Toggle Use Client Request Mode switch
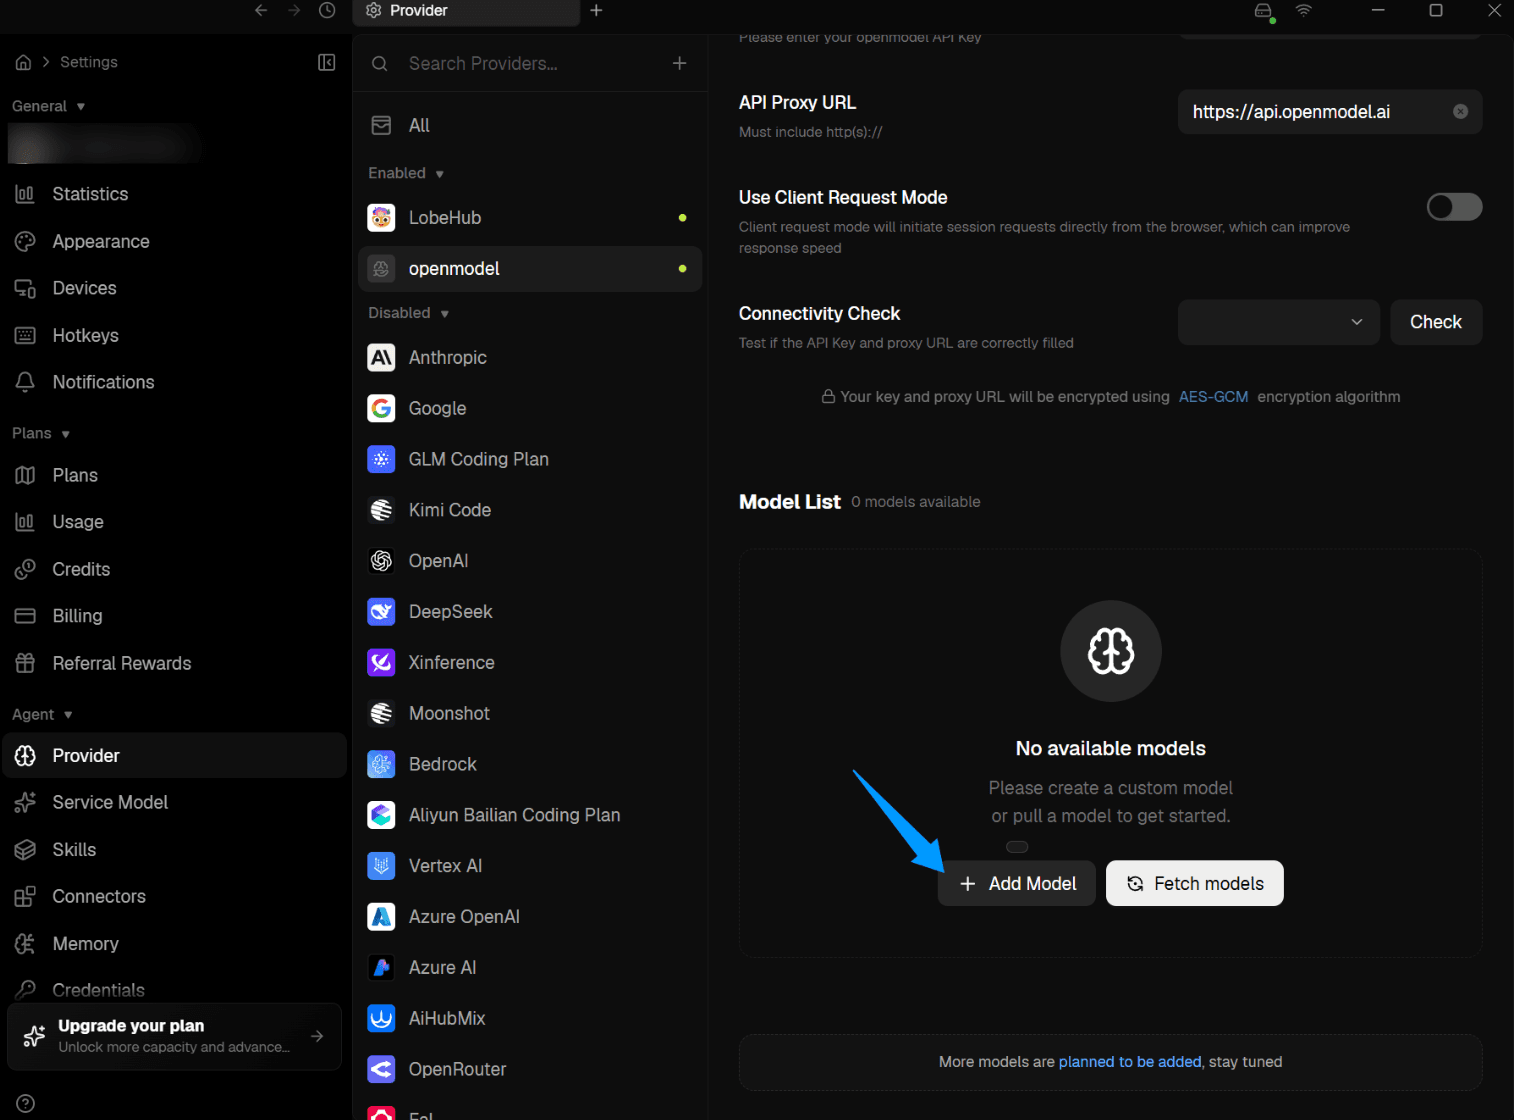 (1454, 207)
